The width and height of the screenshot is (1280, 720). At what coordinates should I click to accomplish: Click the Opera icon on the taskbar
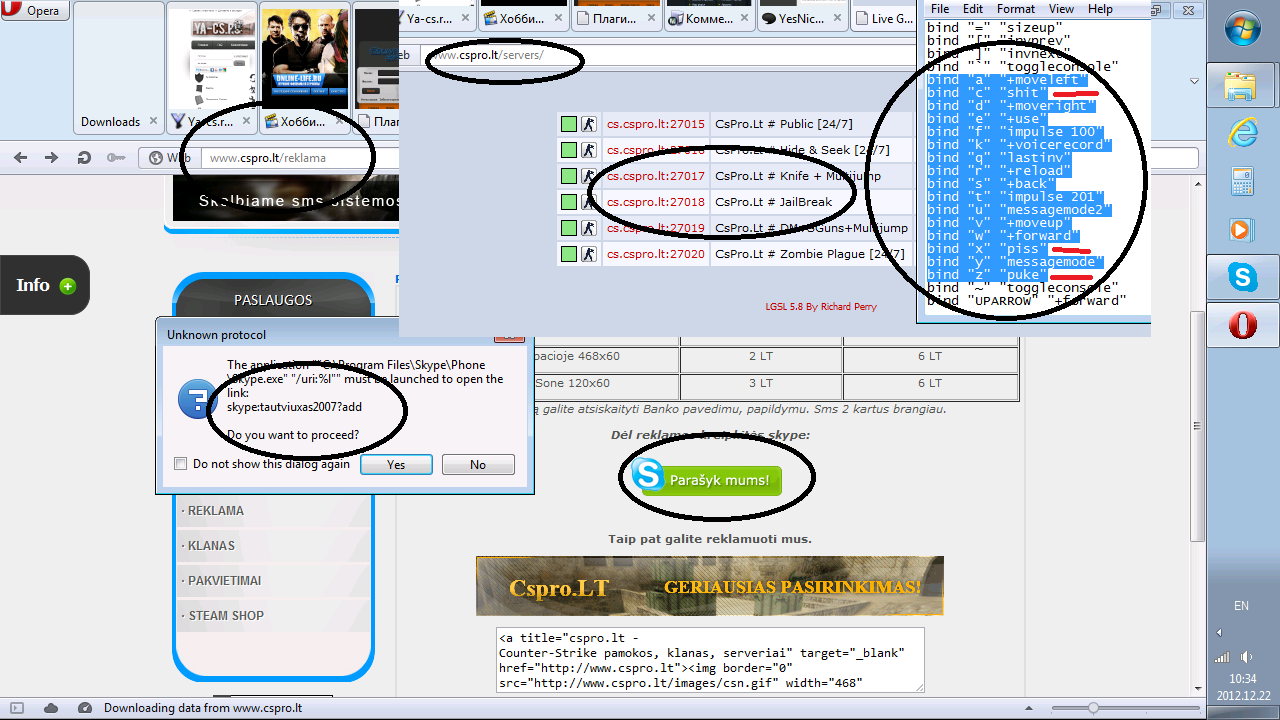[1242, 325]
